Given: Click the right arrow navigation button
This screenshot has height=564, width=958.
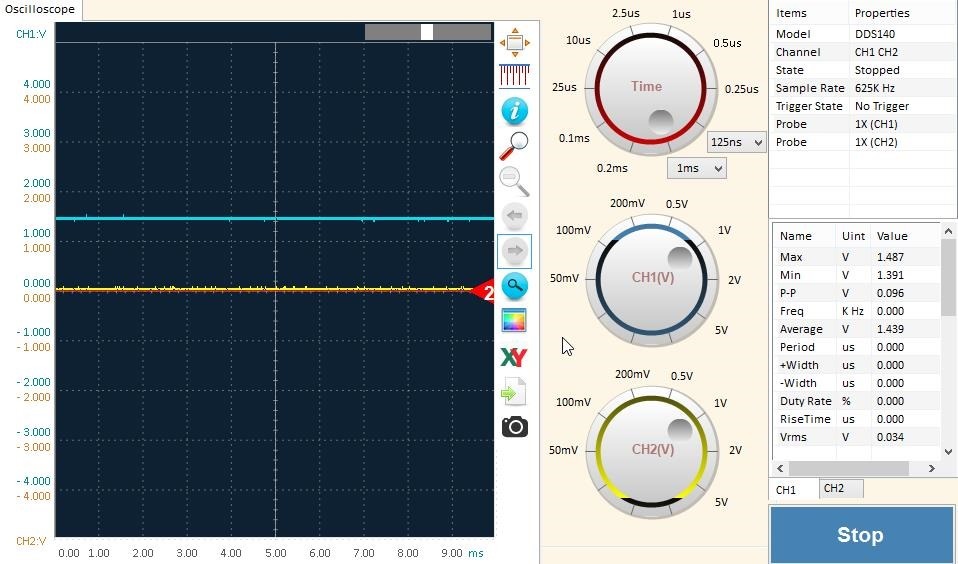Looking at the screenshot, I should pos(514,251).
